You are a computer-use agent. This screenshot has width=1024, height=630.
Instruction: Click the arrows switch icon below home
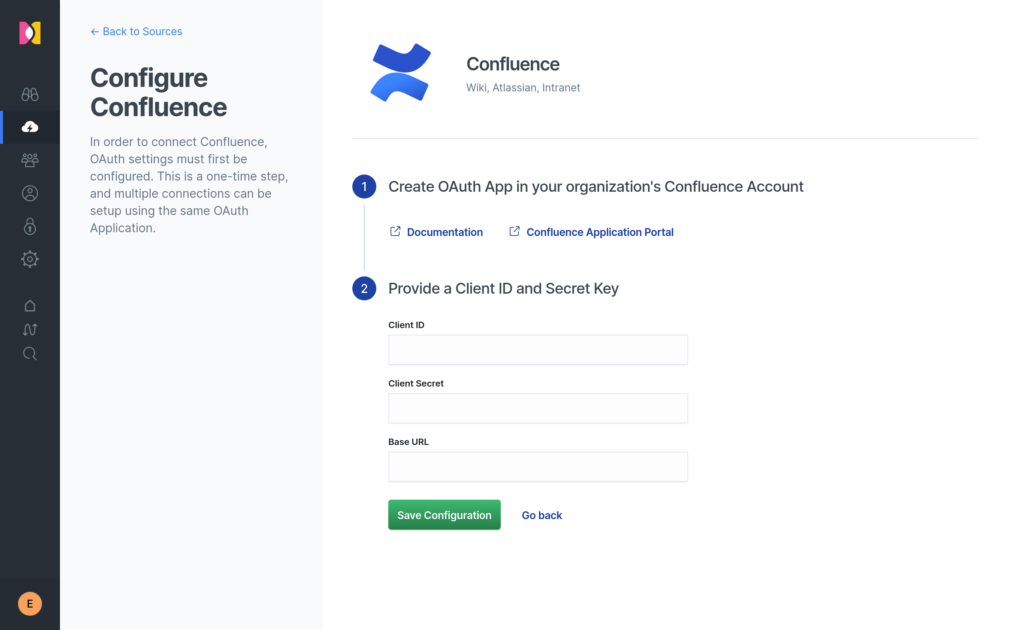pos(30,330)
